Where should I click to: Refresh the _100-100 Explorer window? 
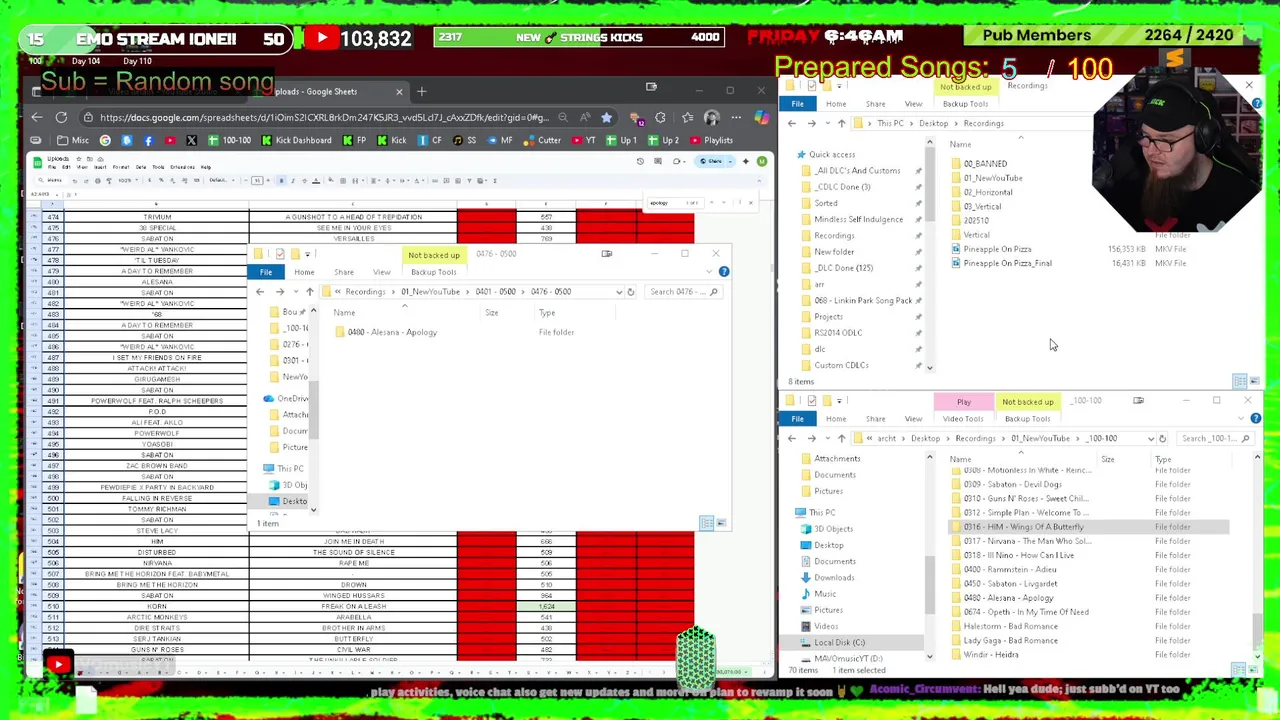pyautogui.click(x=1162, y=438)
